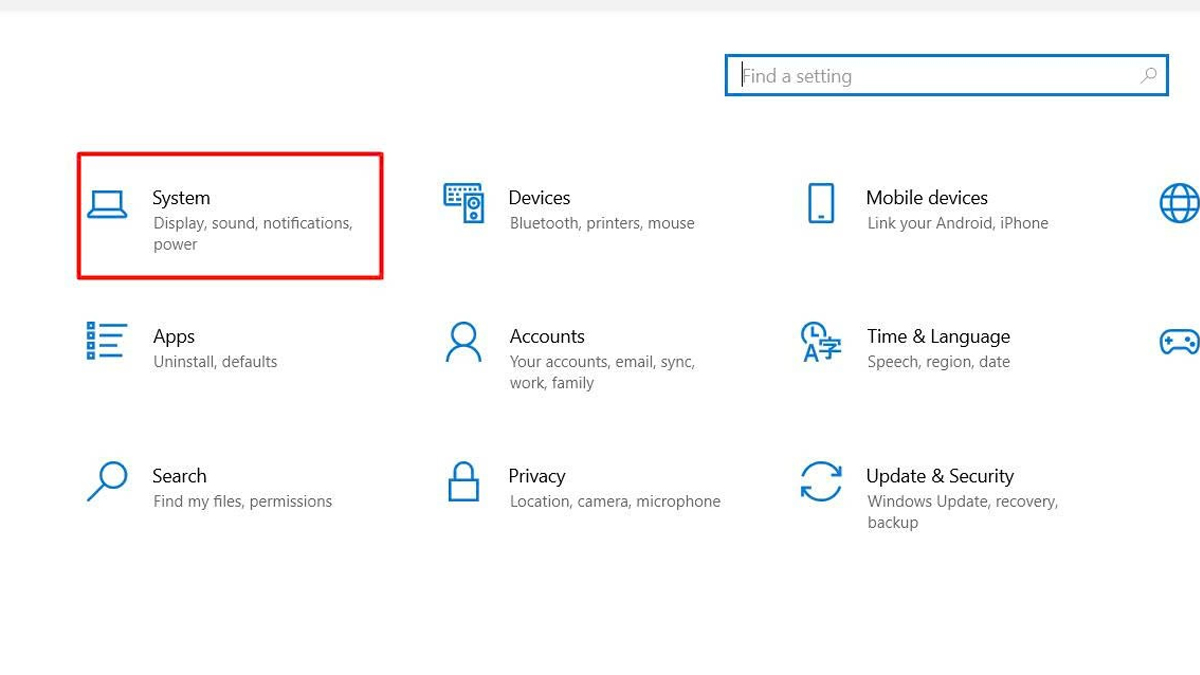Click the game controller icon at the right edge
The height and width of the screenshot is (675, 1200).
(1179, 342)
